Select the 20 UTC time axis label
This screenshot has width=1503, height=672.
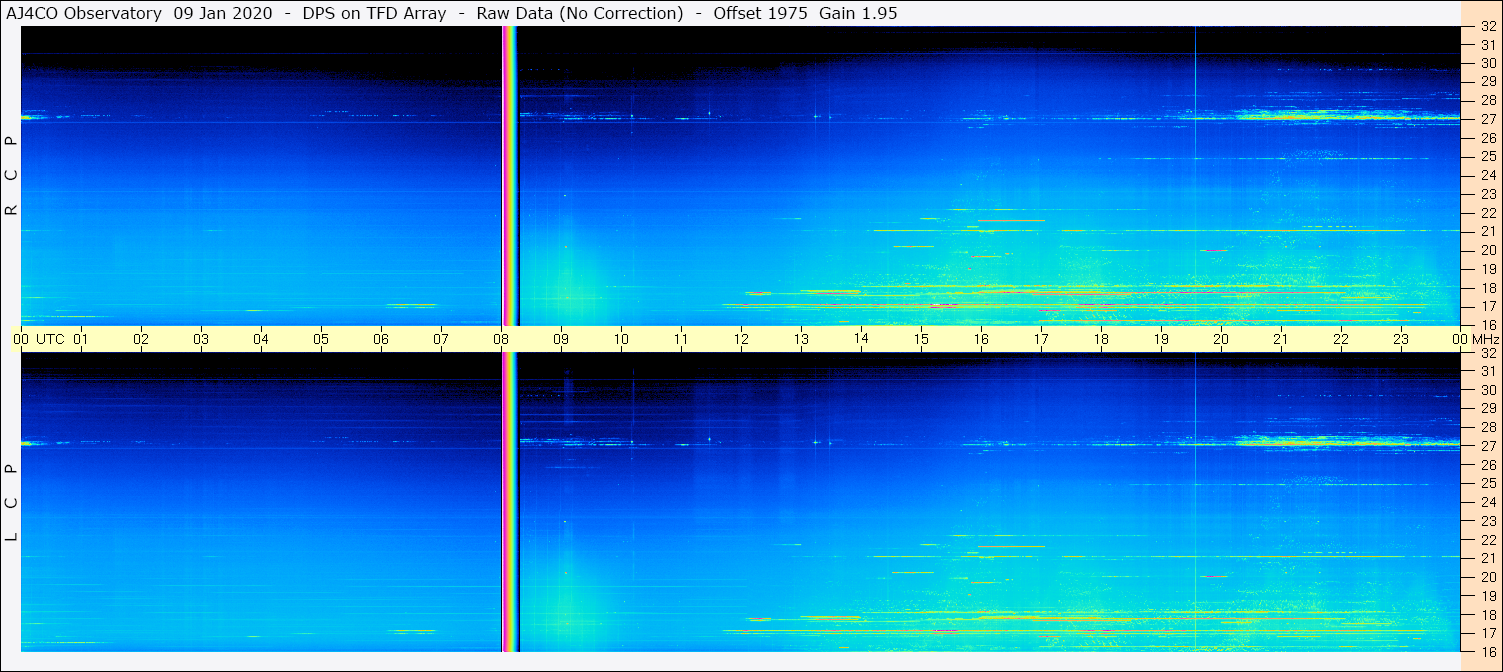tap(1221, 339)
